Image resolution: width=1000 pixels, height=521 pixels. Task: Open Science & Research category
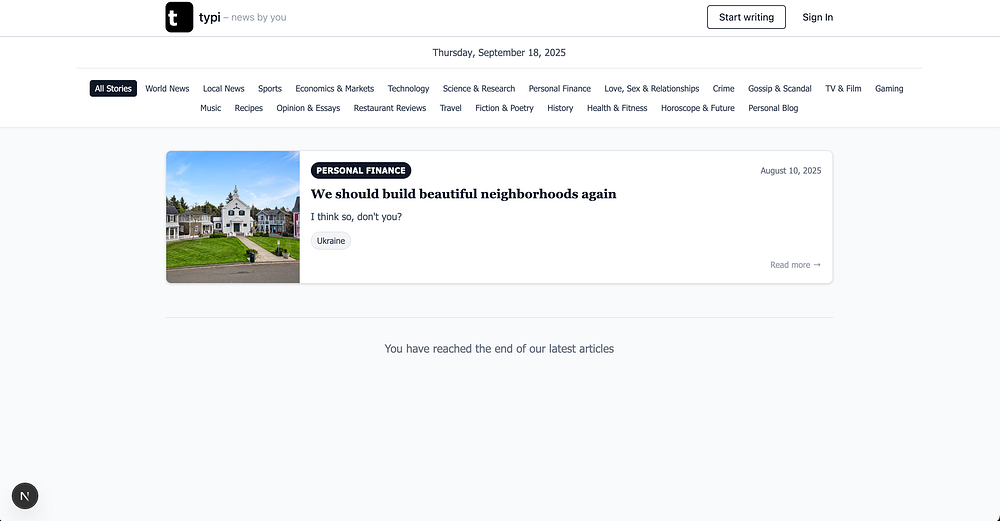point(479,89)
